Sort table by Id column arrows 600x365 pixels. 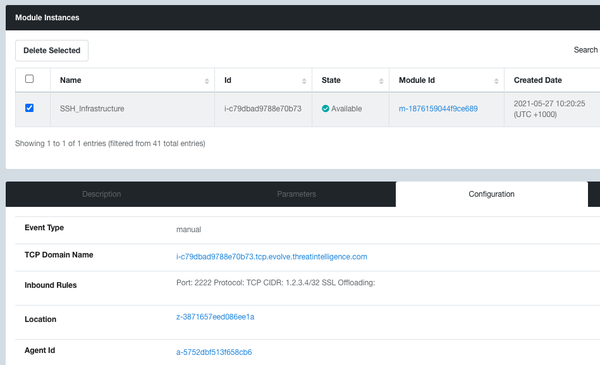tap(304, 81)
